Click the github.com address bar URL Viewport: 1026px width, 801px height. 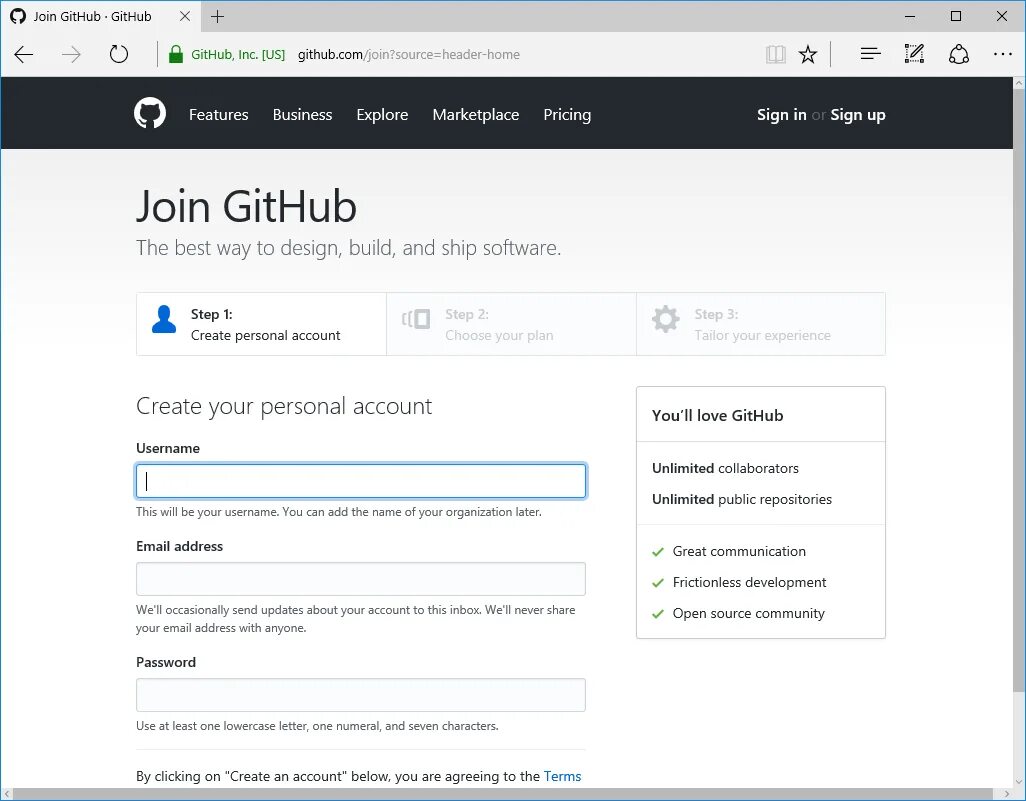[409, 54]
